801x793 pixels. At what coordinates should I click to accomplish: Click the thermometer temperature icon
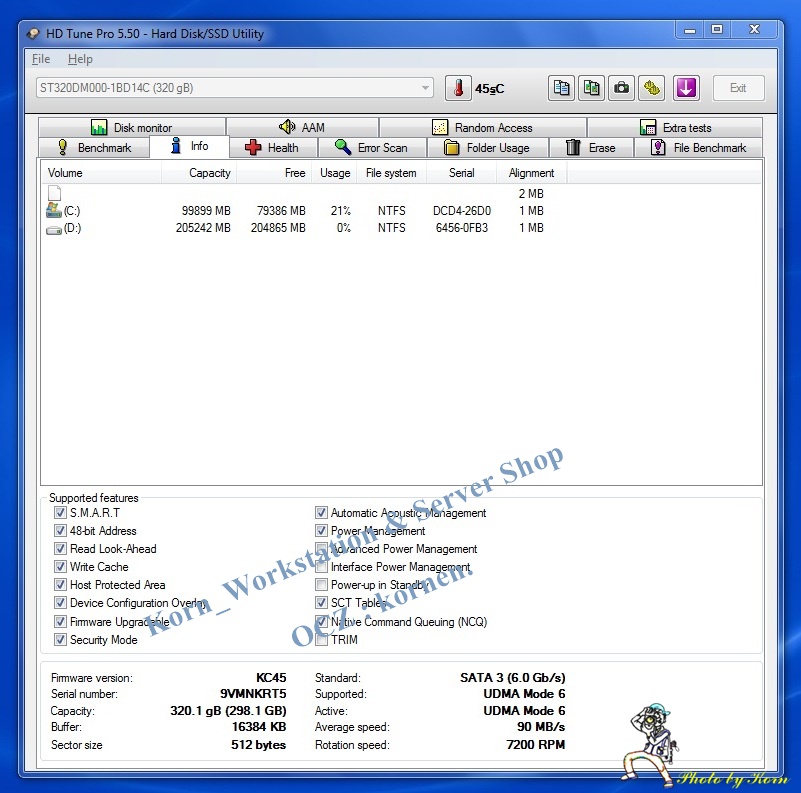458,88
